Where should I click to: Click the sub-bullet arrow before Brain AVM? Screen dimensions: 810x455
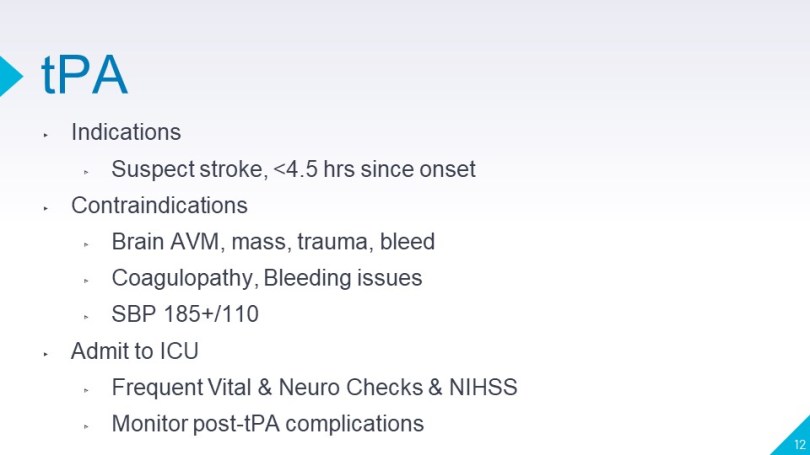point(87,244)
